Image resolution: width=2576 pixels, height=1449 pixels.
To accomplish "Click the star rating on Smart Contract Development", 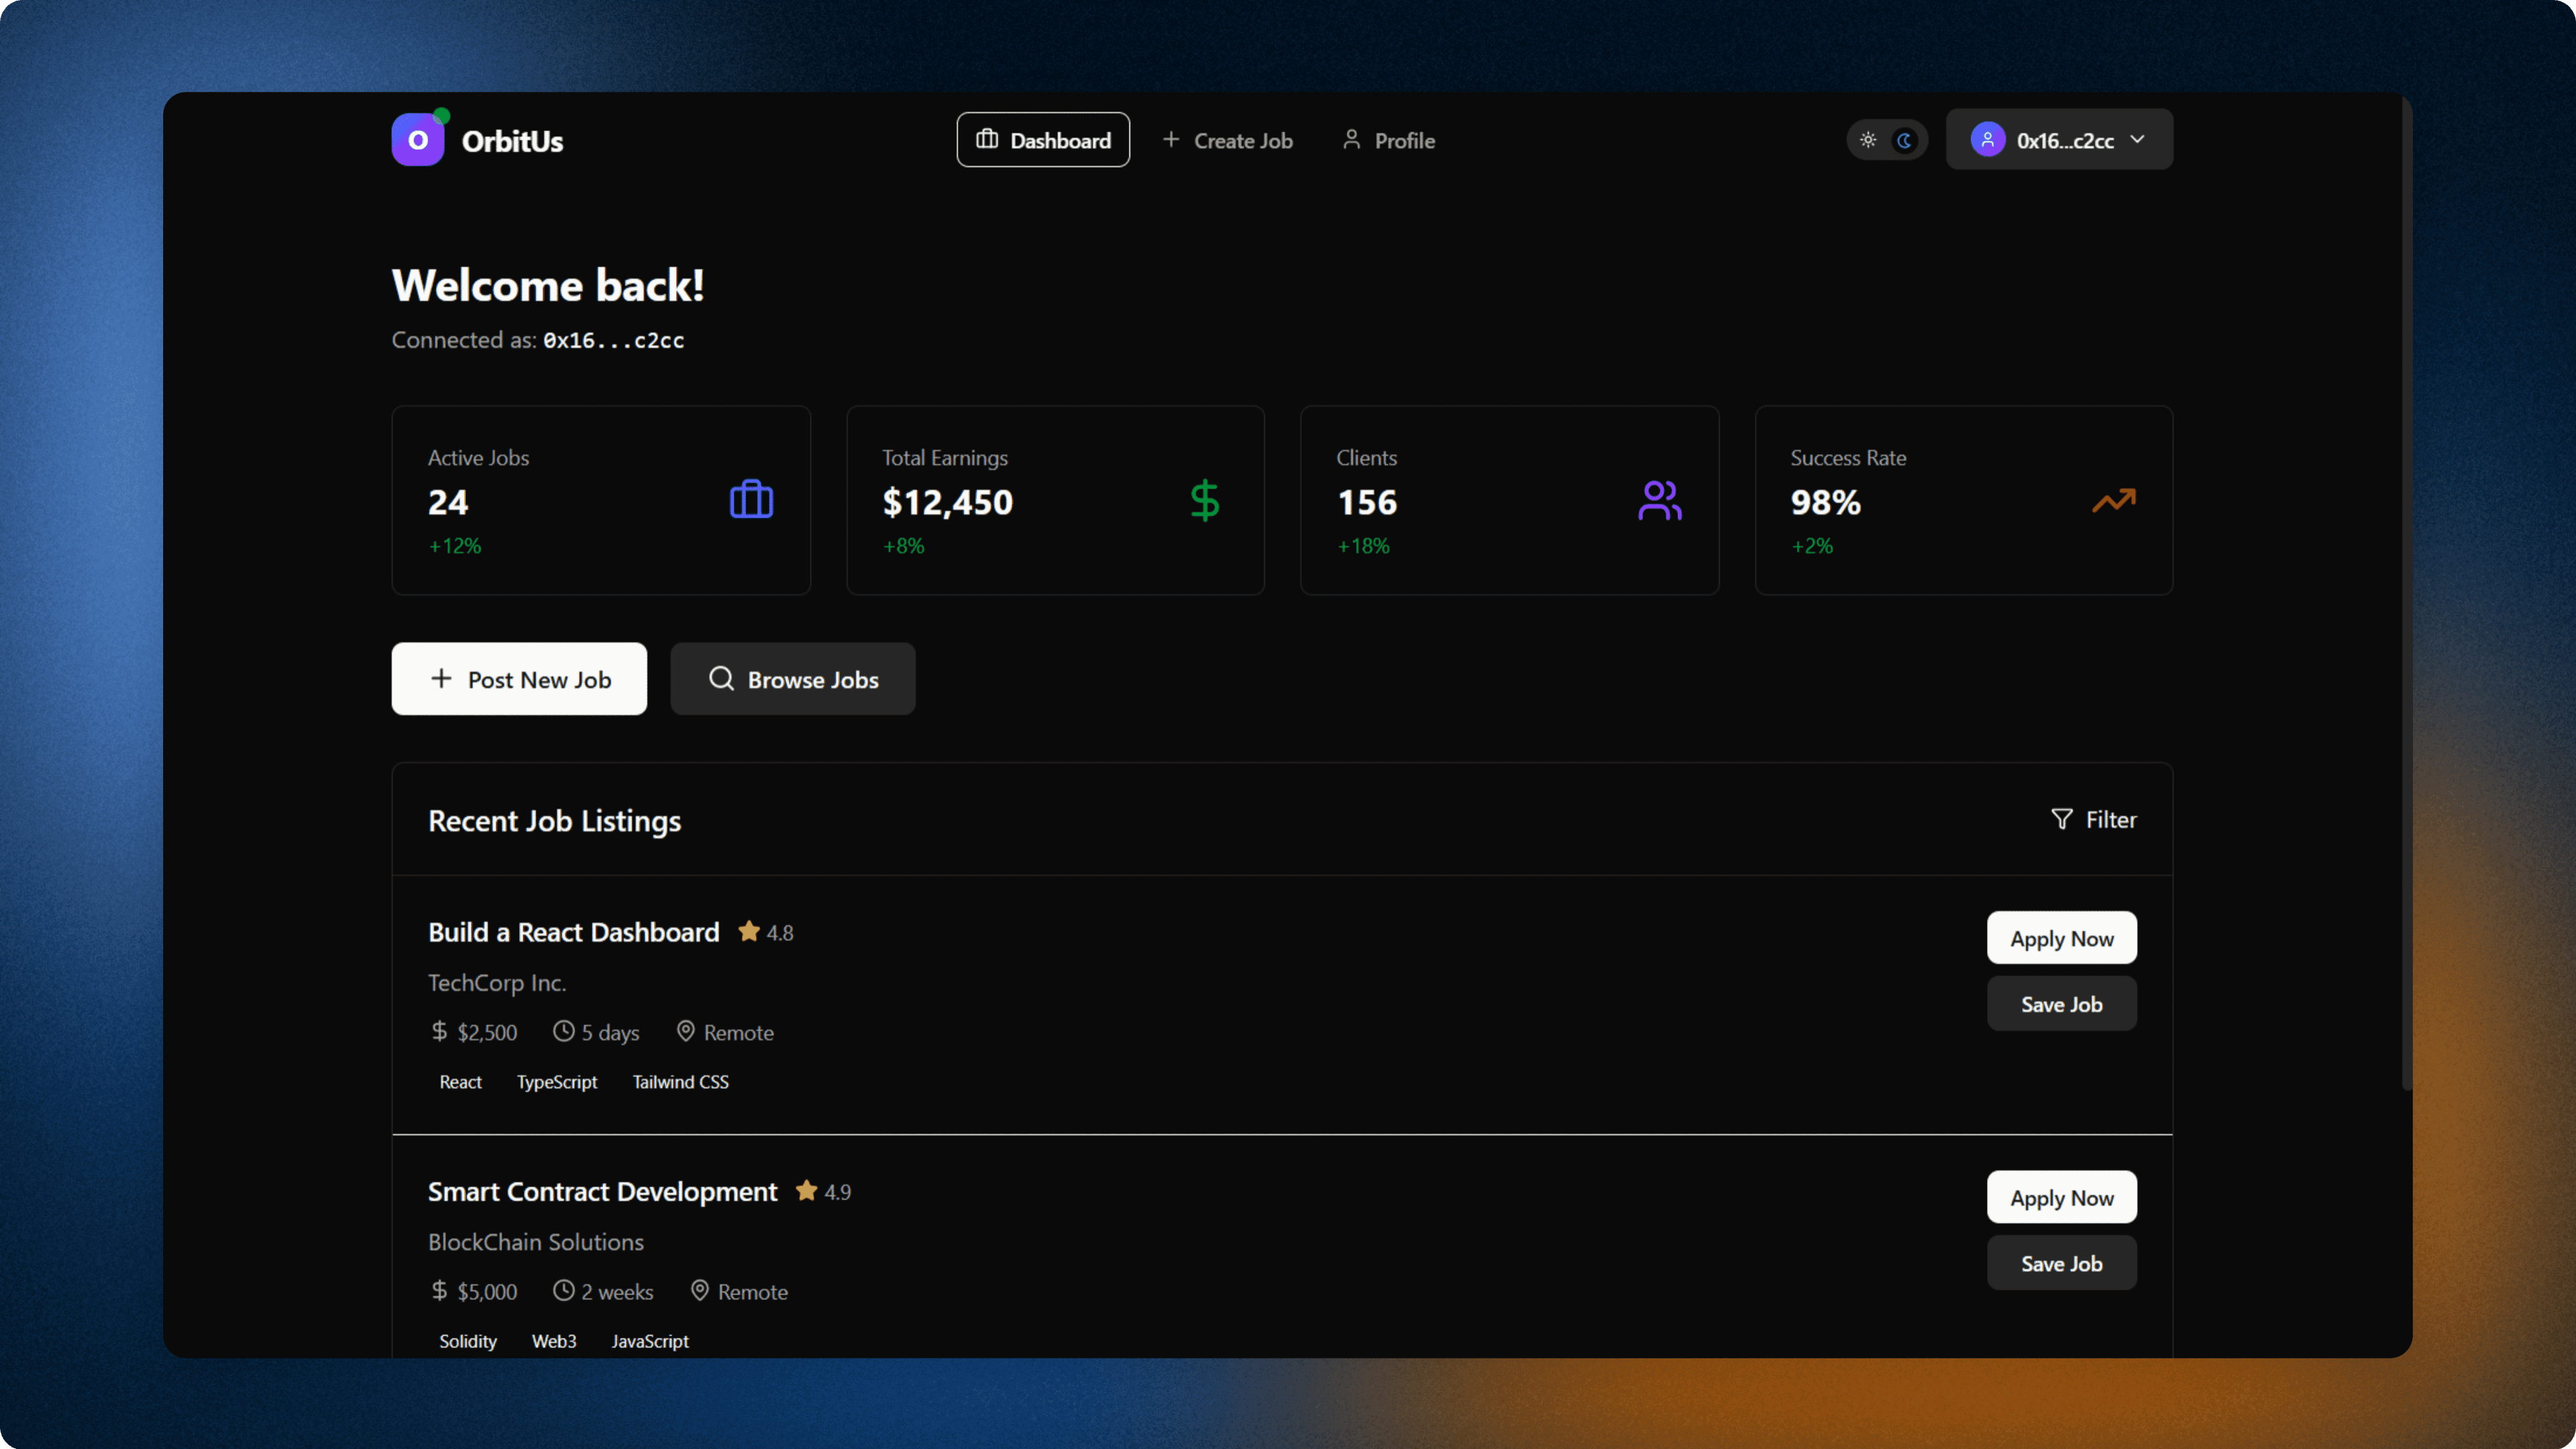I will (807, 1191).
